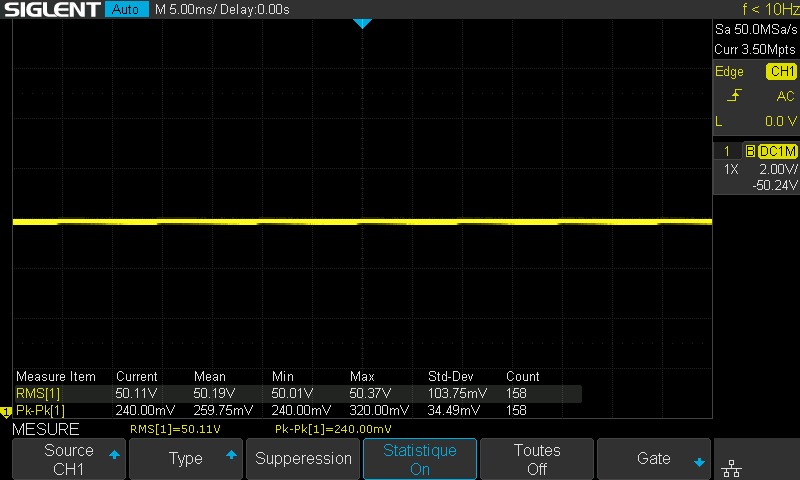
Task: Open the Gate softkey submenu
Action: click(x=654, y=459)
